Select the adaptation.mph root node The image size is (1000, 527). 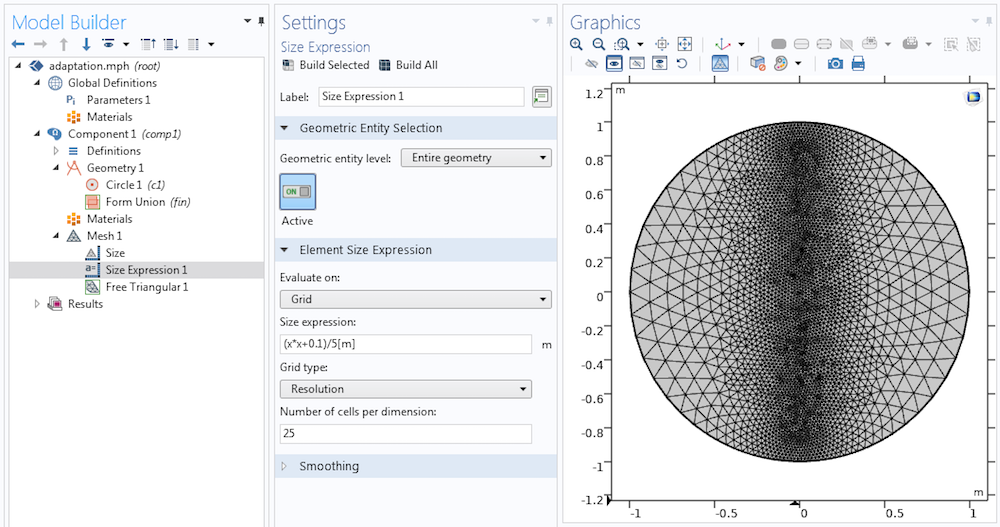(94, 66)
